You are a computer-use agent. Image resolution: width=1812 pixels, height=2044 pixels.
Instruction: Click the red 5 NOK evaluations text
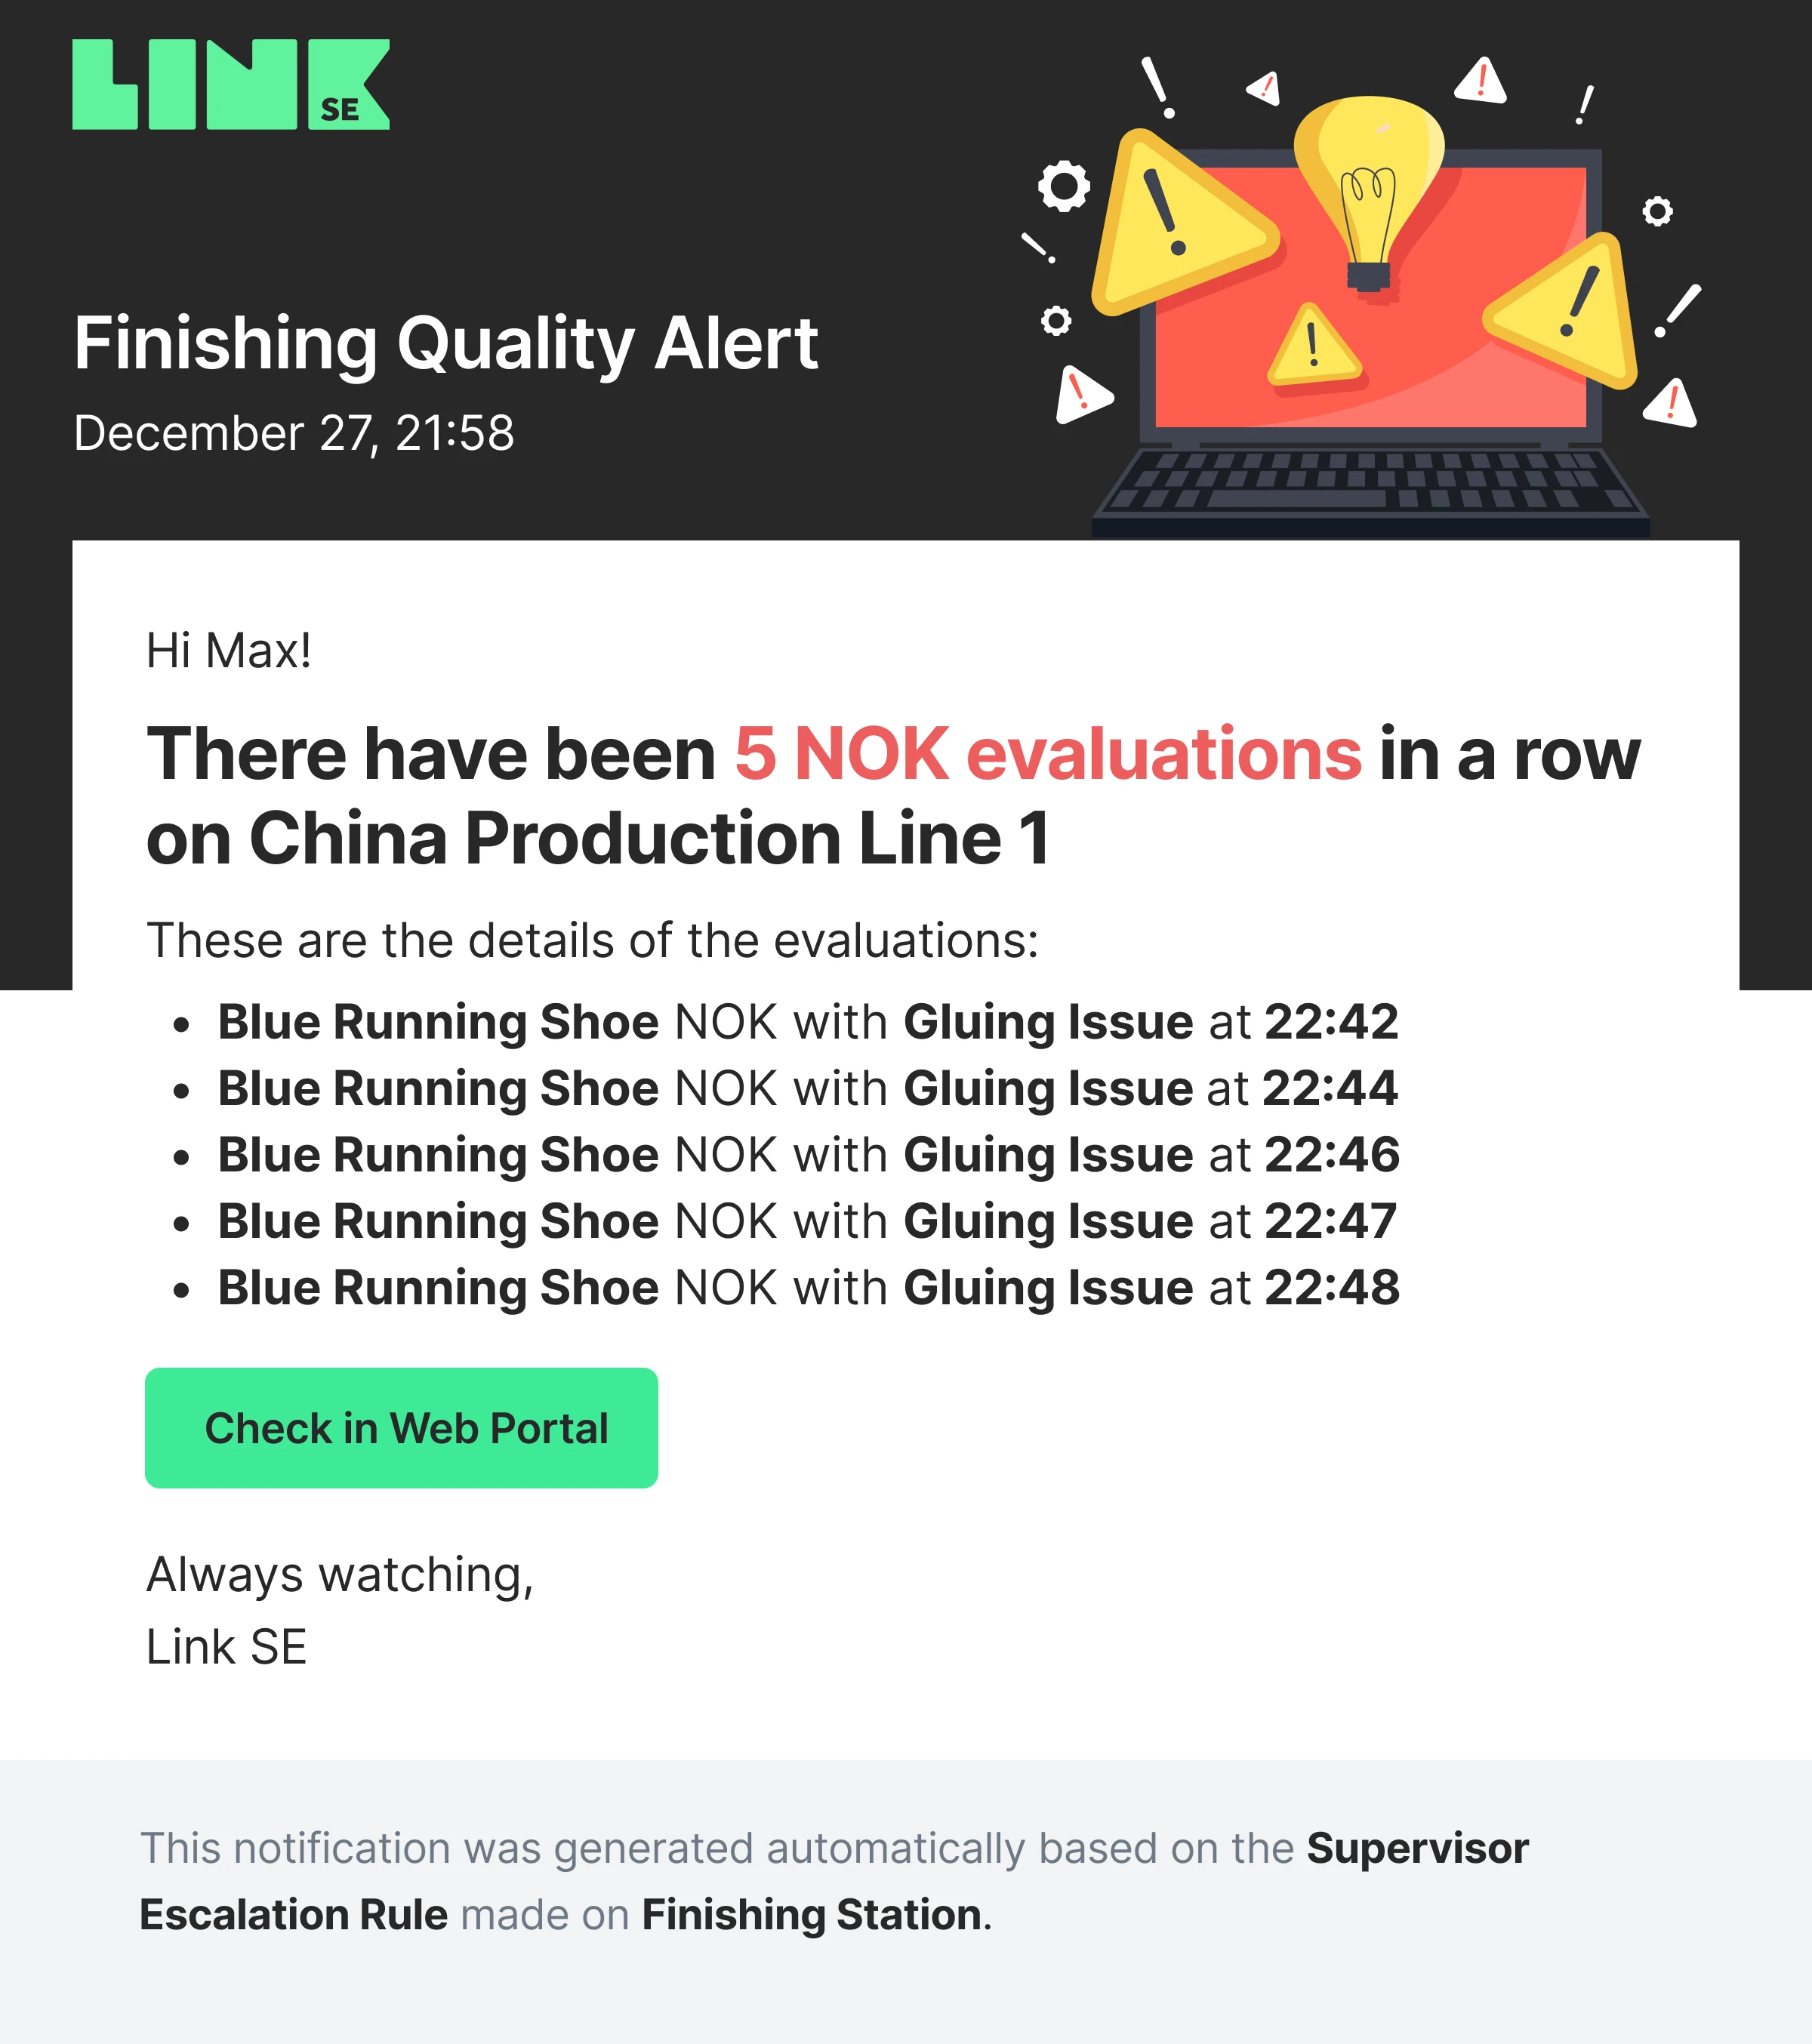point(1047,753)
